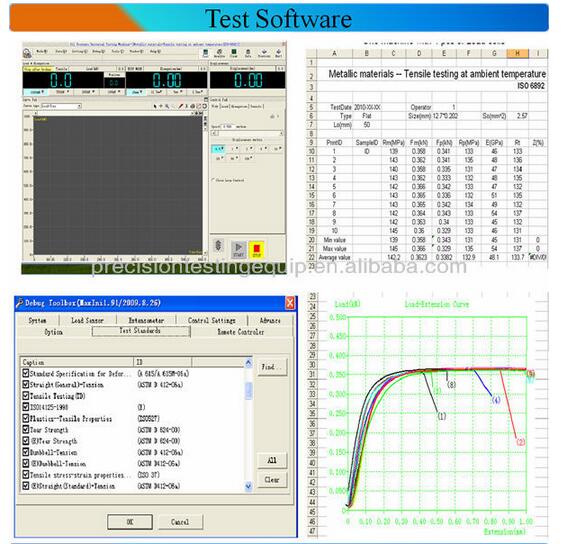Switch to the Load Sensor tab
The height and width of the screenshot is (544, 576).
pos(87,320)
